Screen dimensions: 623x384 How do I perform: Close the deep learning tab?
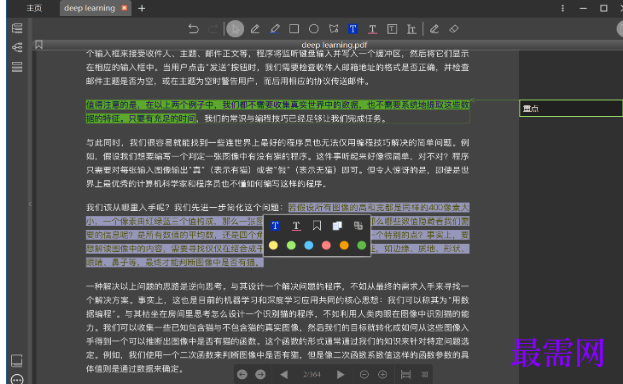coord(124,8)
